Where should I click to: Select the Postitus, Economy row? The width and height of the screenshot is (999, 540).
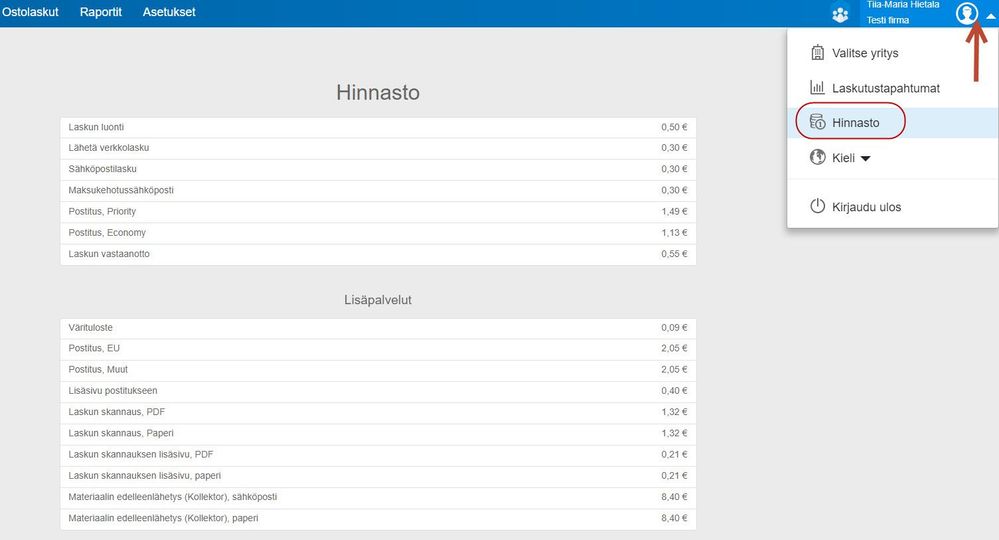pyautogui.click(x=378, y=233)
